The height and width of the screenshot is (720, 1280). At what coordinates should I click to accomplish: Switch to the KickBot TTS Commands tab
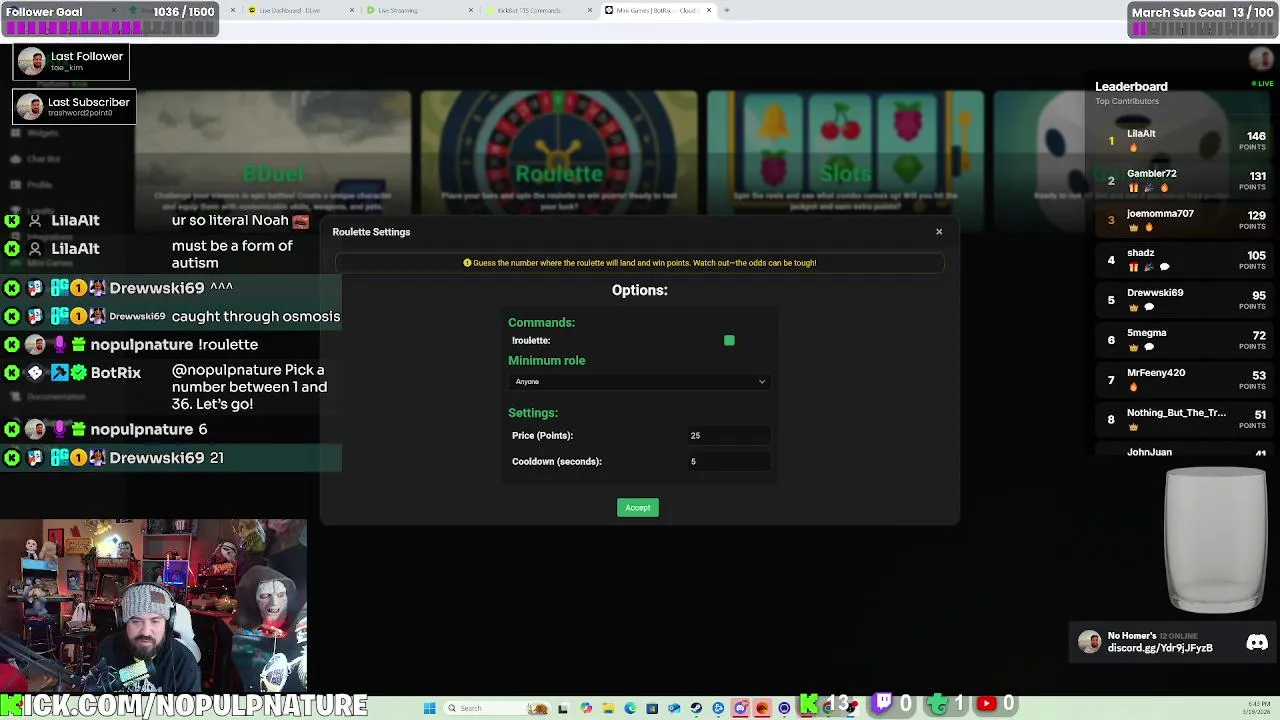click(x=537, y=10)
